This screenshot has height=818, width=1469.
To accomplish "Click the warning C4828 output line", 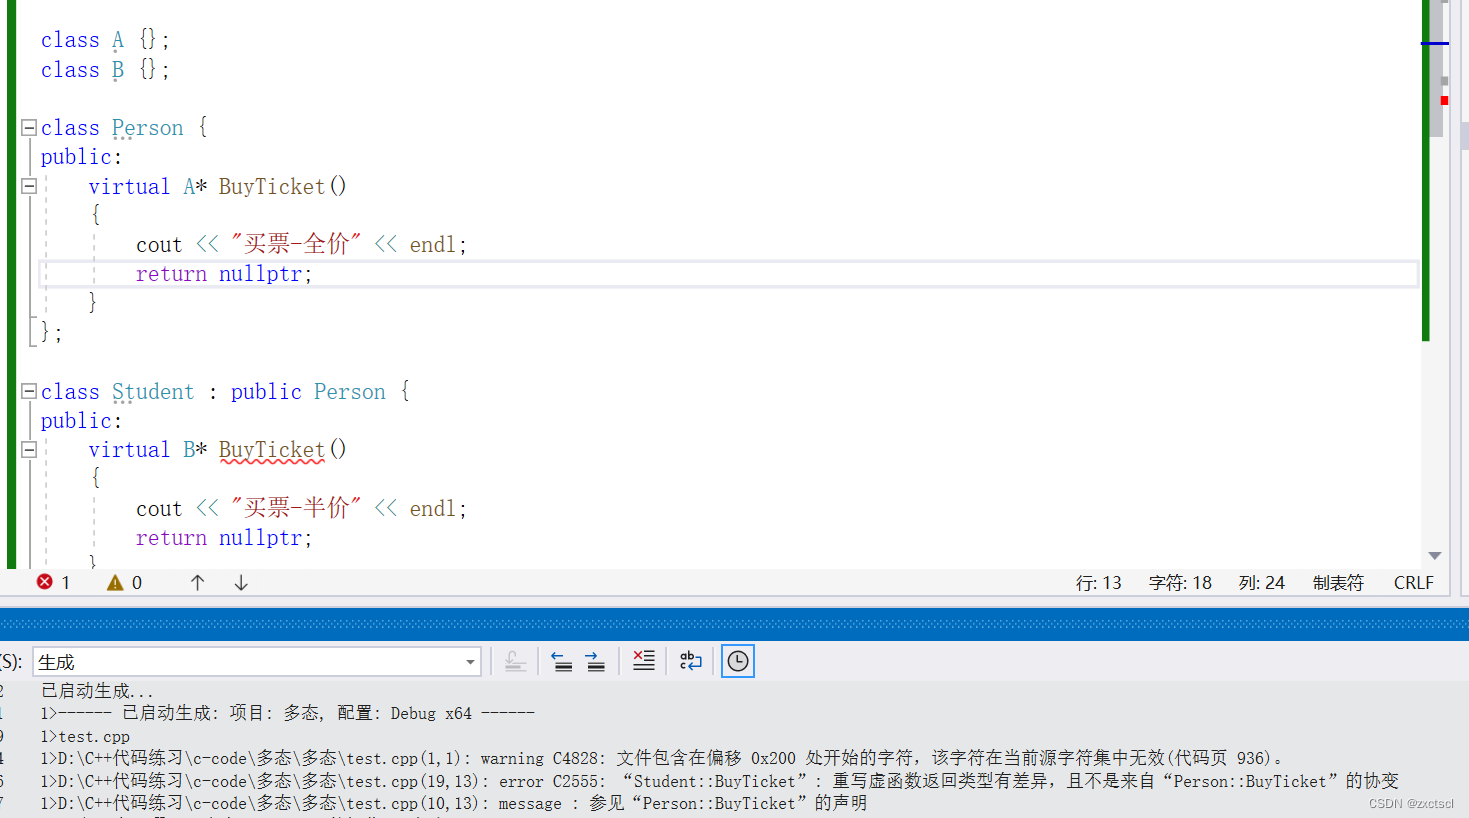I will (662, 758).
